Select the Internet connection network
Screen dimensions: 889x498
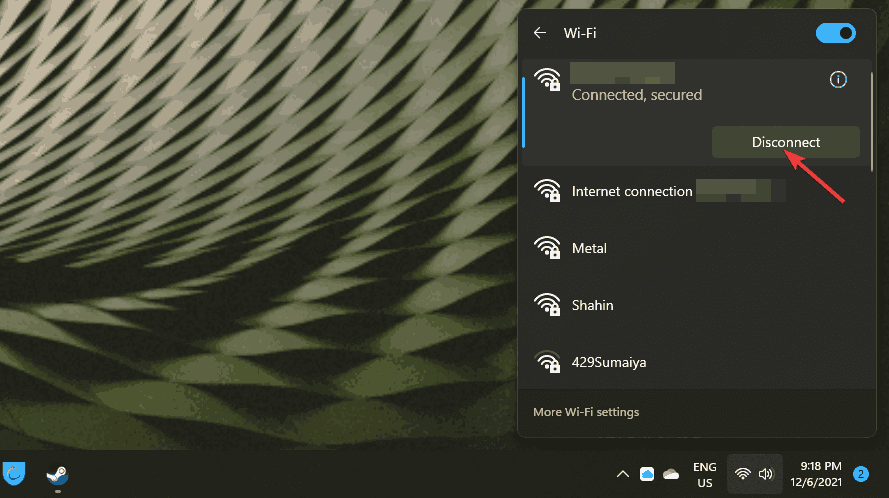[698, 191]
